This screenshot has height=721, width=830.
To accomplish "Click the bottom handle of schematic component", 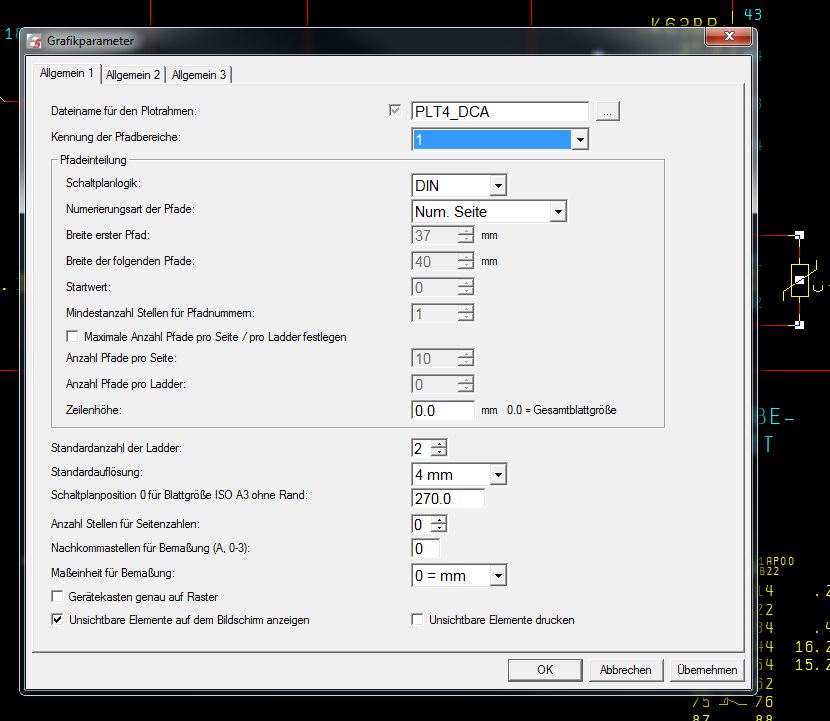I will [799, 325].
